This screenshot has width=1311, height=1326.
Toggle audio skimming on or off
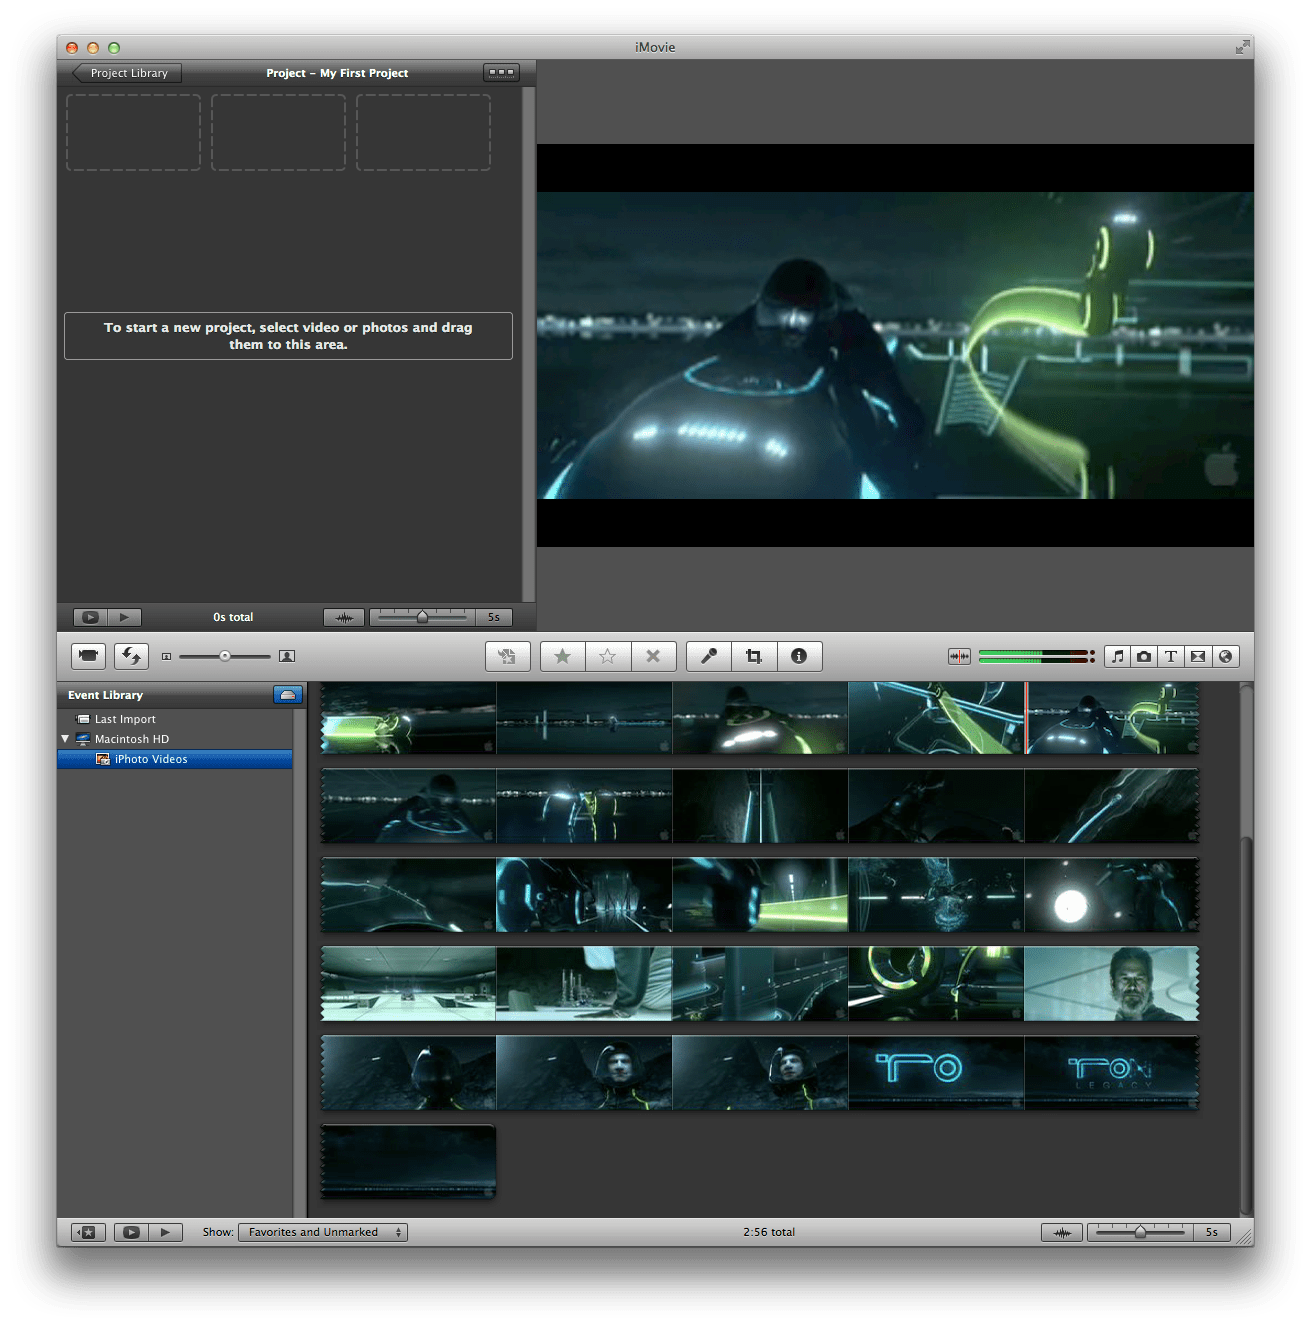tap(959, 656)
